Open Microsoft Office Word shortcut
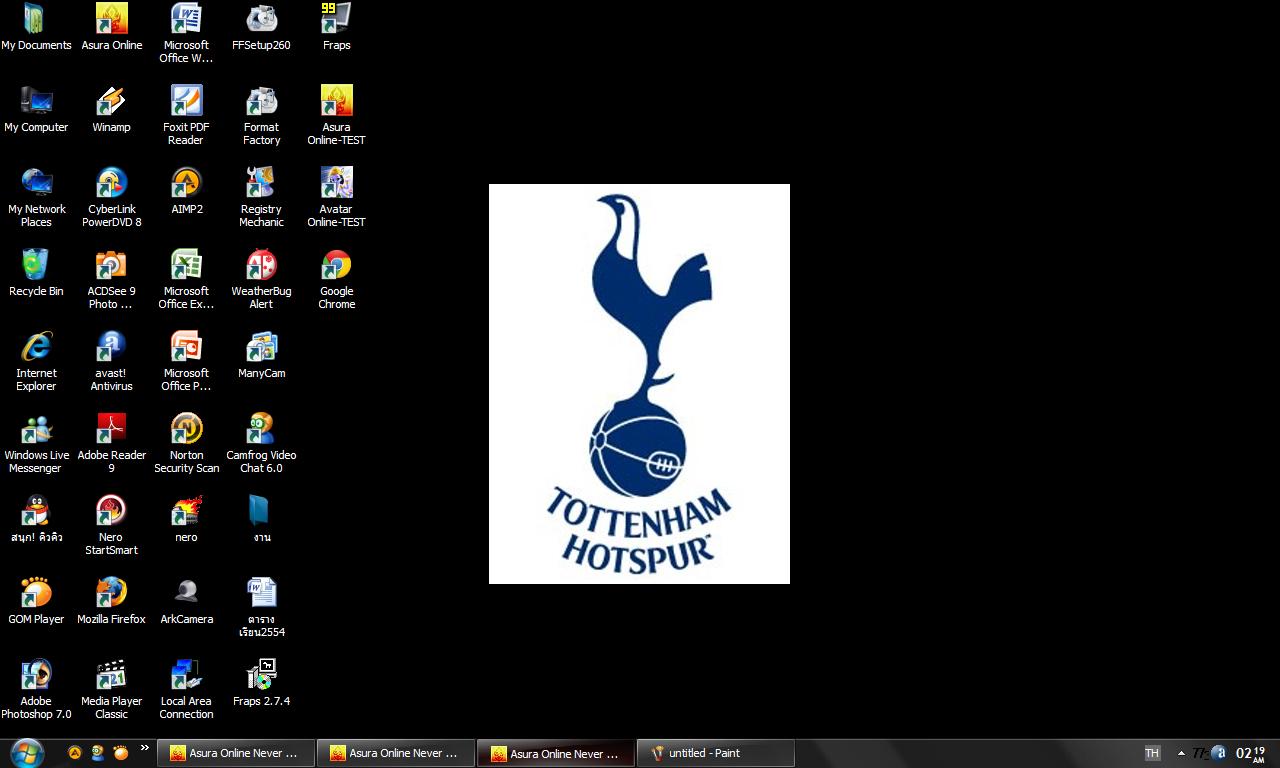 (186, 33)
